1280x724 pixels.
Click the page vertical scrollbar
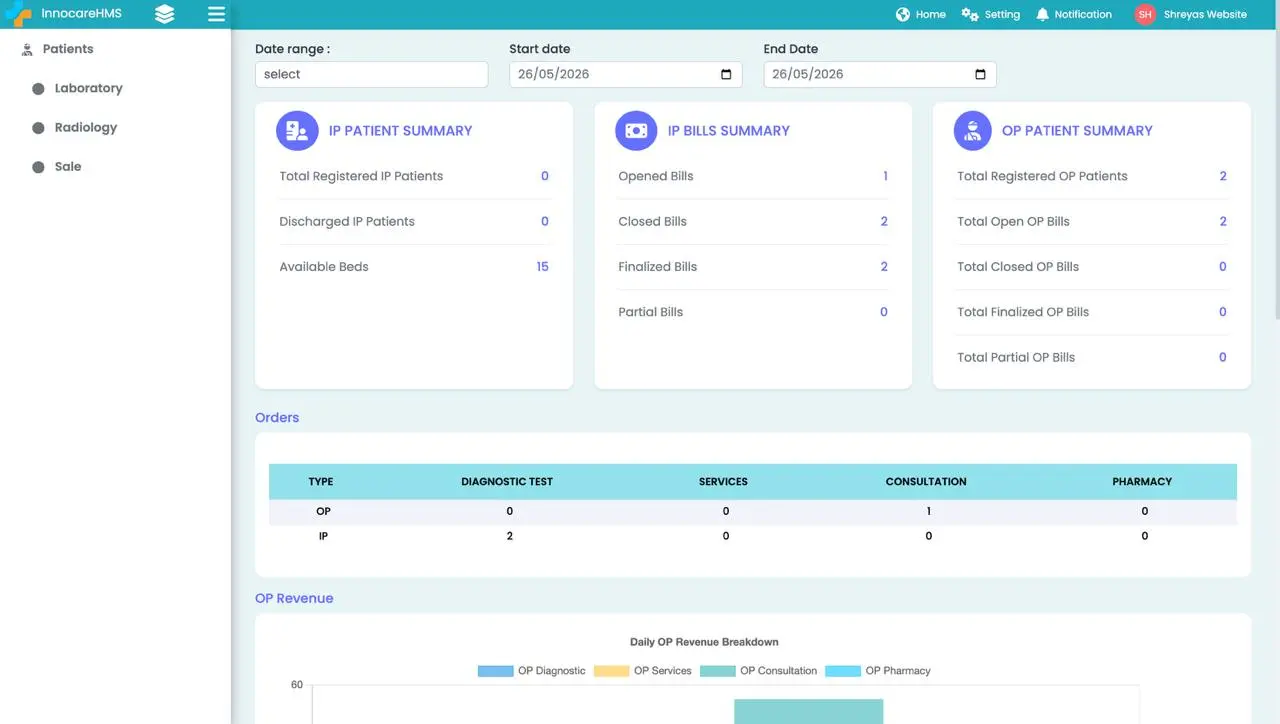point(1276,160)
